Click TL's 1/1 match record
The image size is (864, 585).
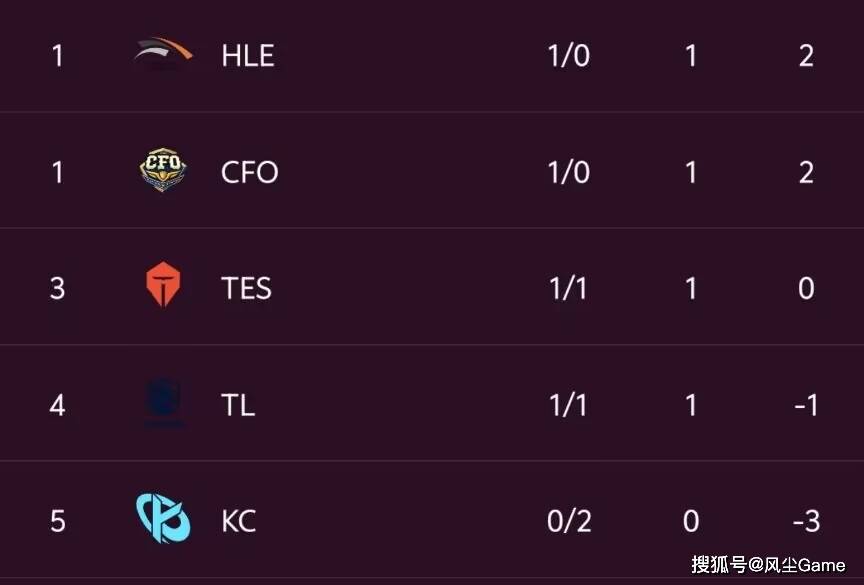[569, 405]
